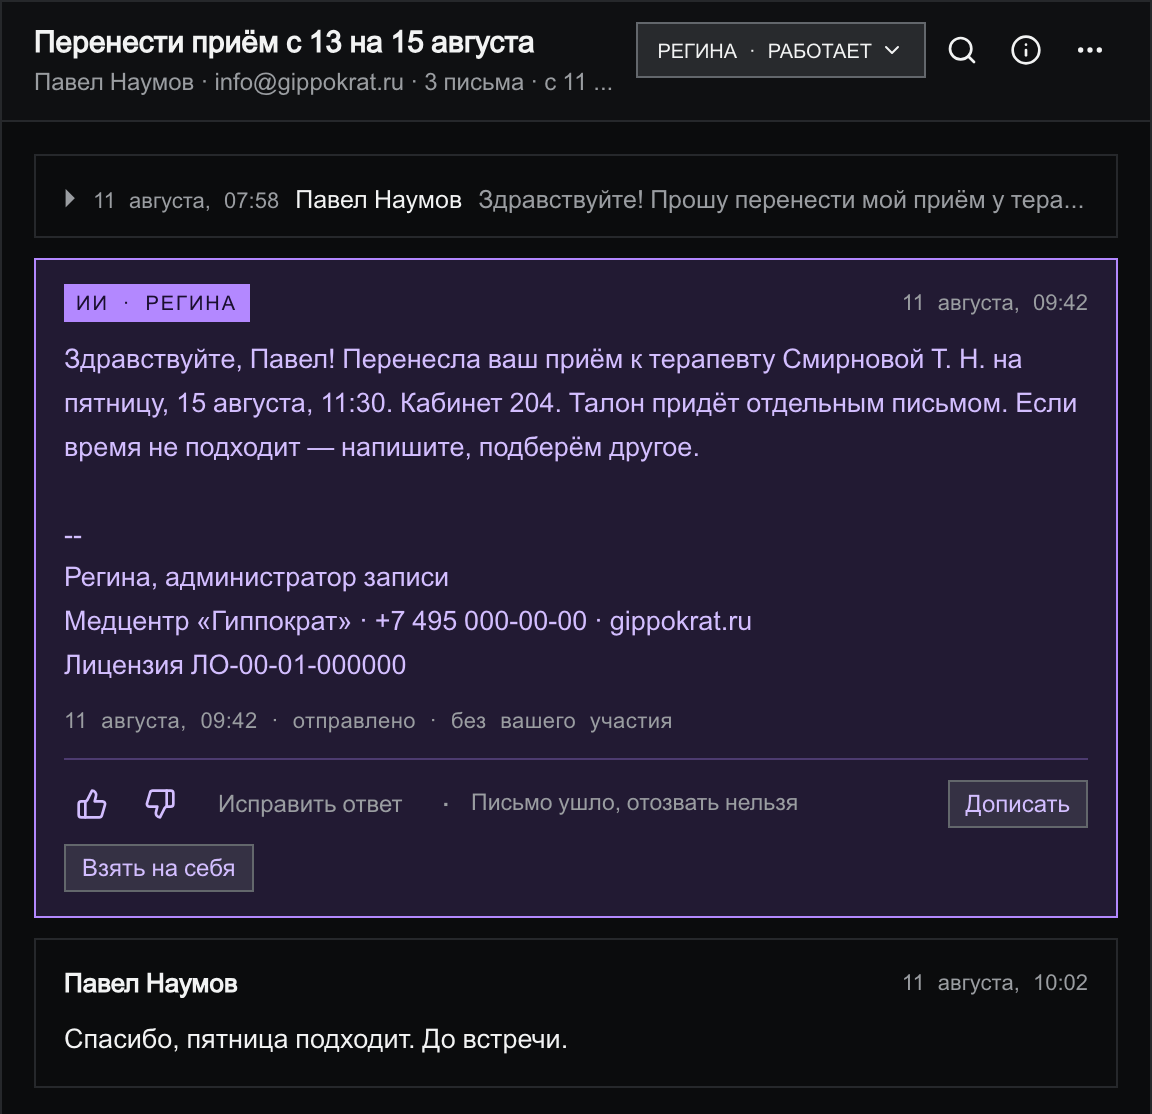Click the «Лицензия ЛО-00-01-000000» line

(235, 665)
